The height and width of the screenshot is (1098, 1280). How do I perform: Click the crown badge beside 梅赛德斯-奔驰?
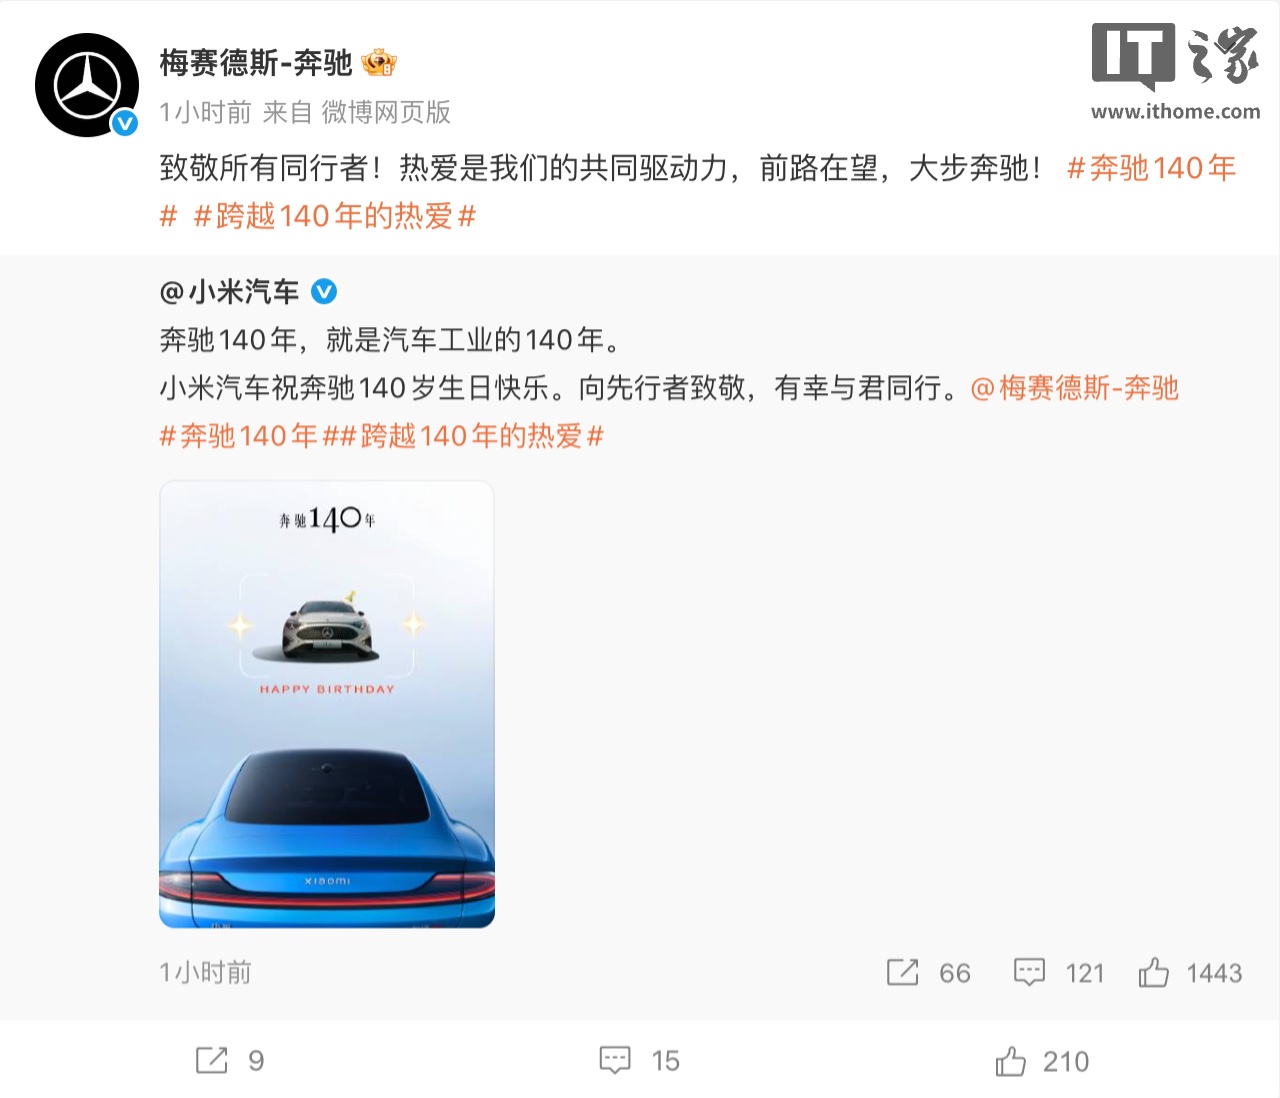click(379, 63)
